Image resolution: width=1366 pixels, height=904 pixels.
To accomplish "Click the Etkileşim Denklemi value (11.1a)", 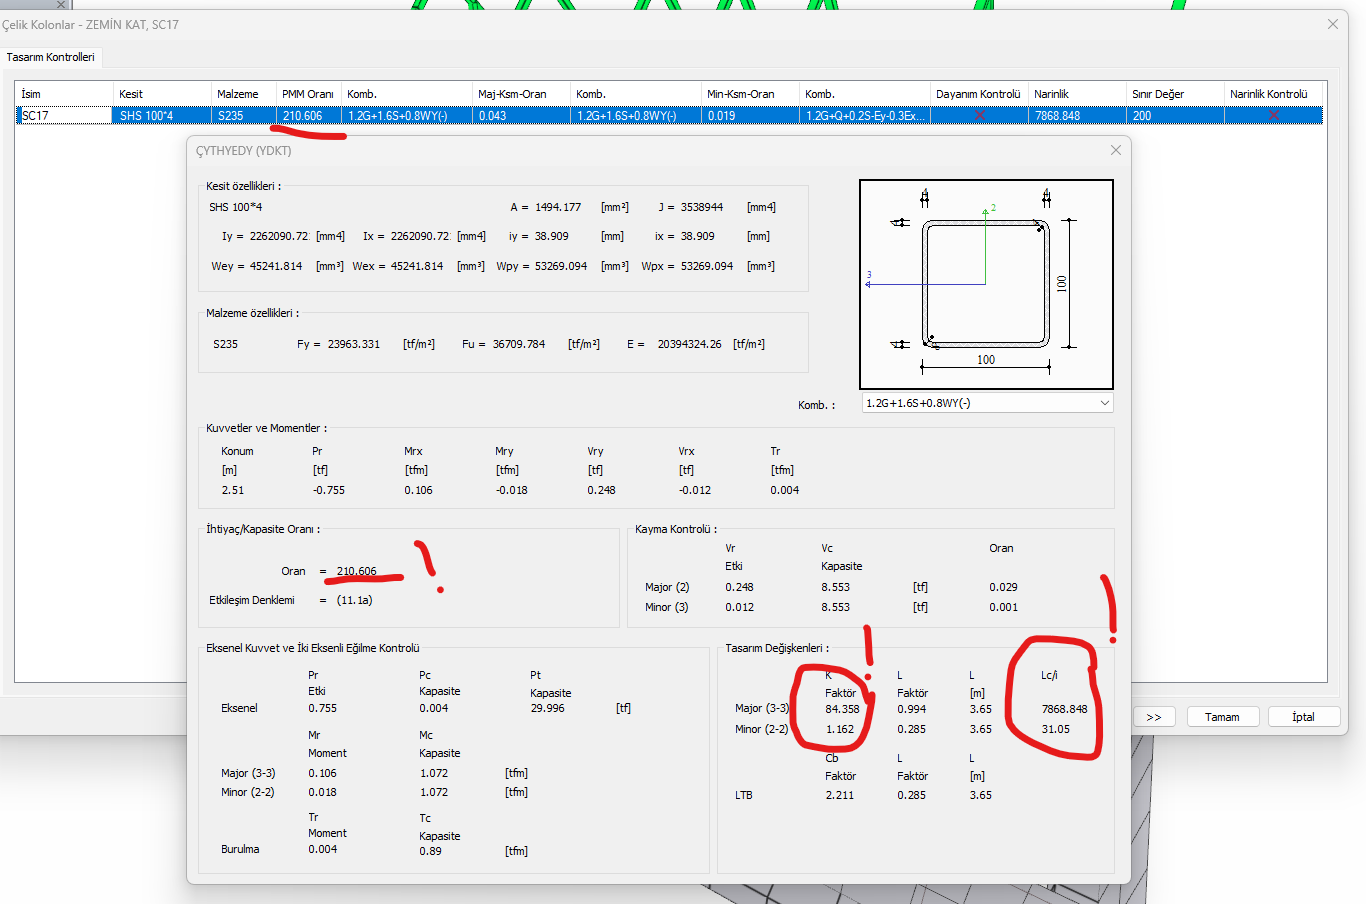I will pos(354,600).
